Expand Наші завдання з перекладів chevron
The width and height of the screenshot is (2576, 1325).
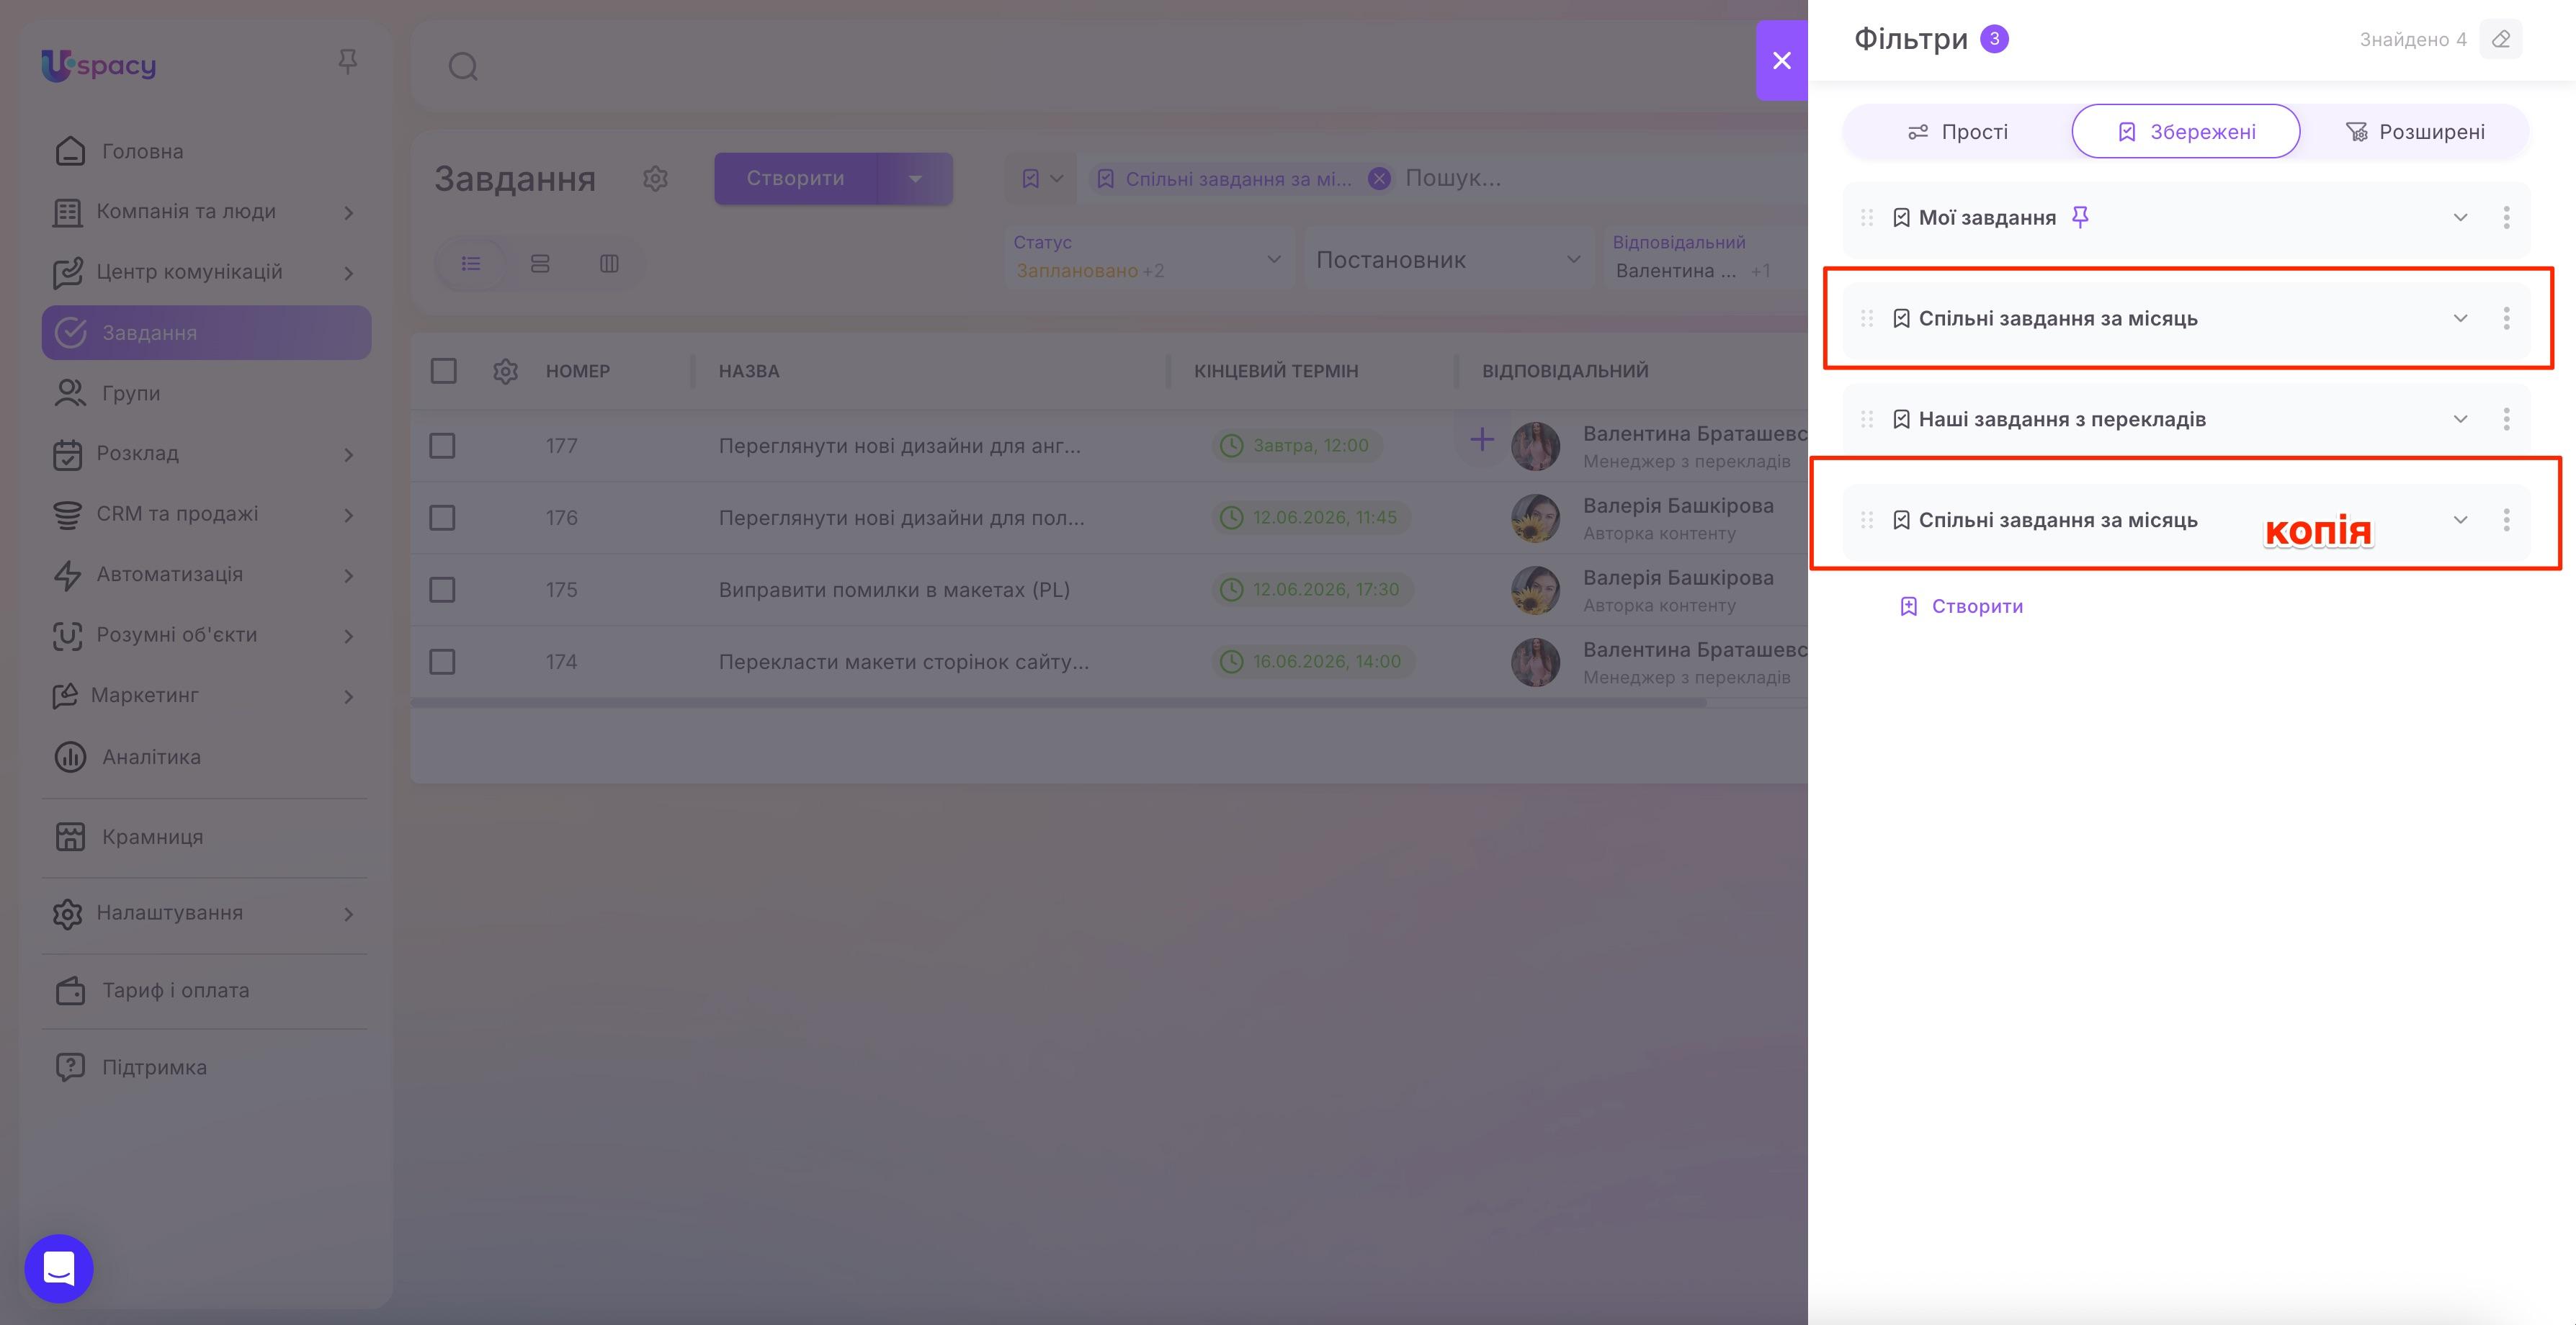coord(2460,419)
